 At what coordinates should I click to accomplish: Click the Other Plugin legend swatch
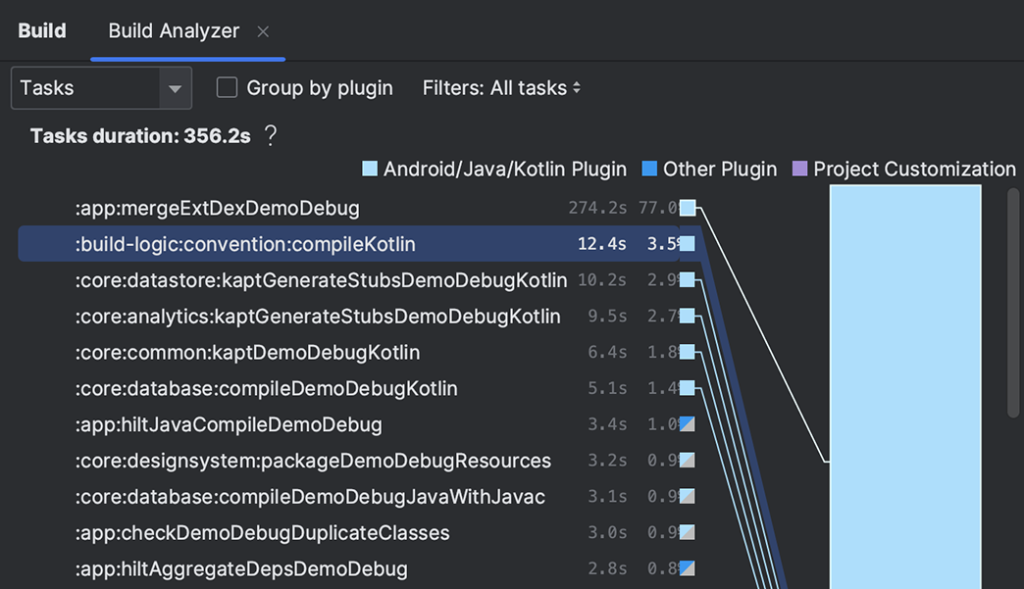[x=650, y=169]
